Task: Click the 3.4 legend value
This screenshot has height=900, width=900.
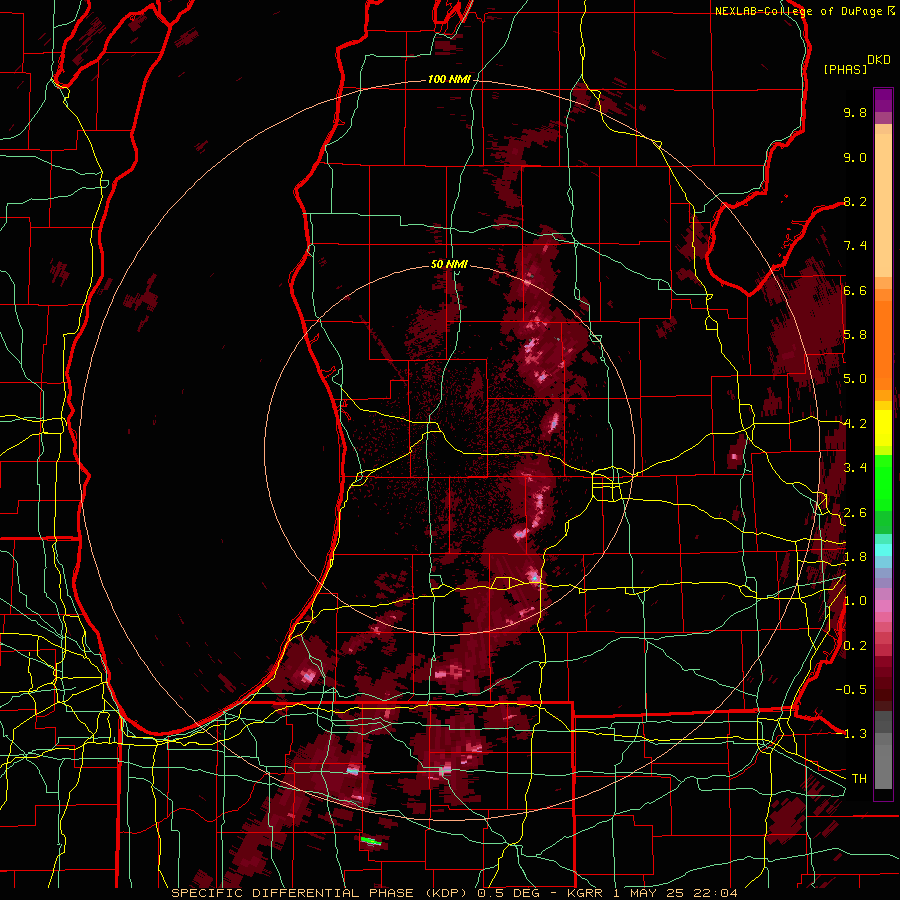Action: pos(855,468)
